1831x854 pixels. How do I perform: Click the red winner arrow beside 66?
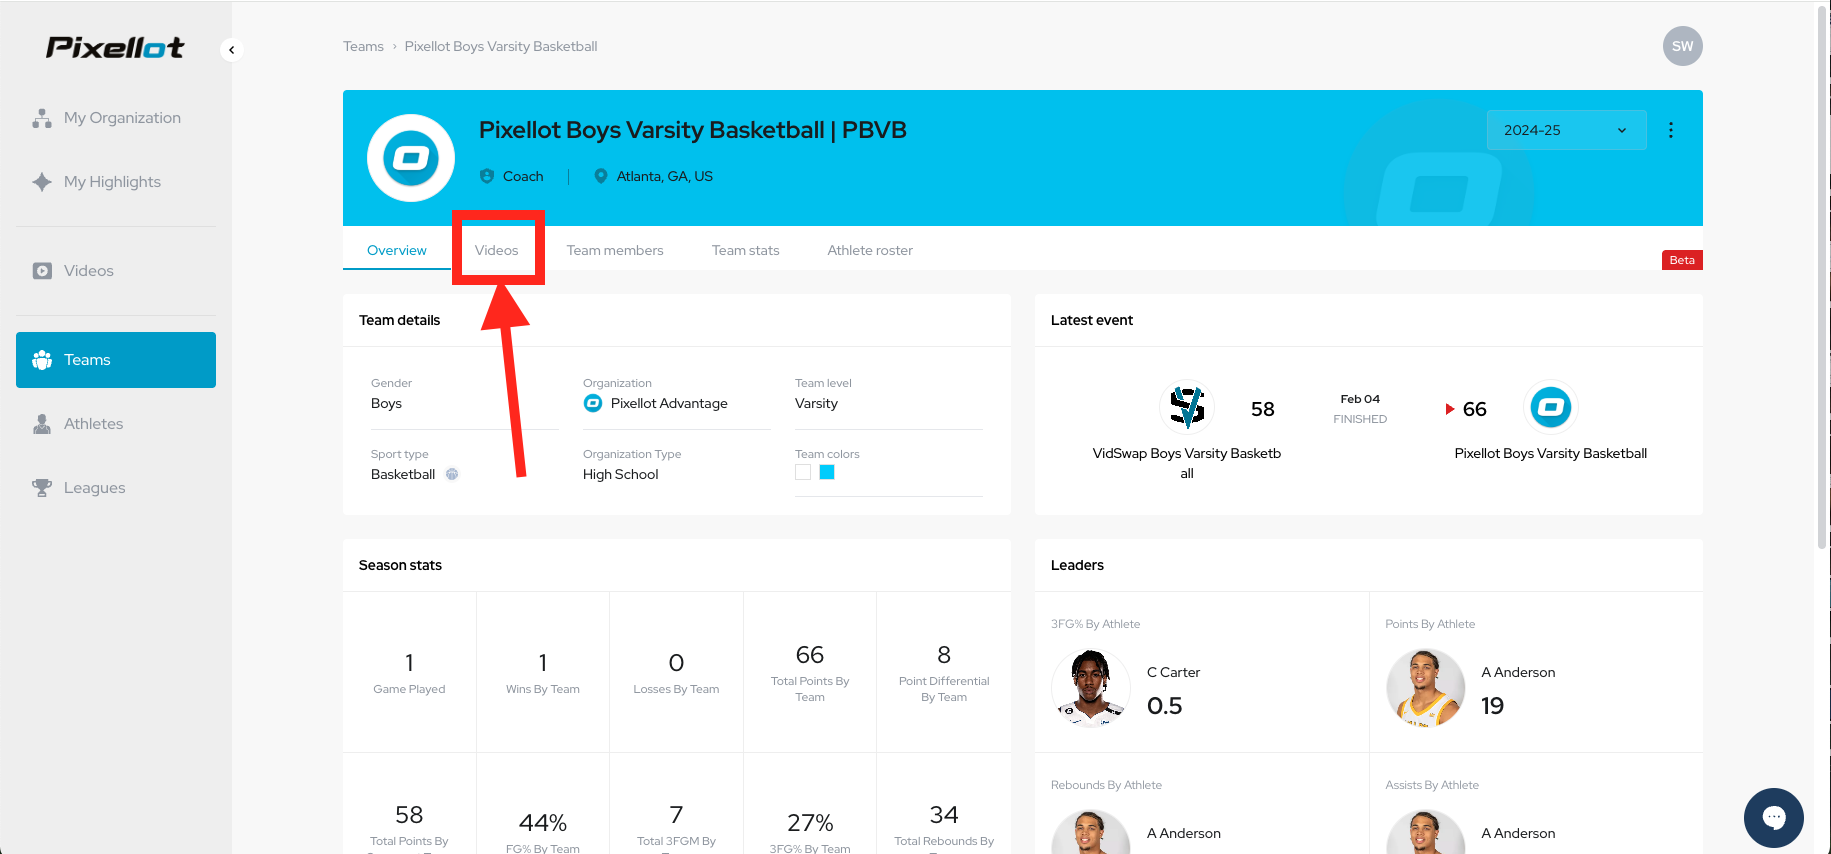coord(1450,409)
